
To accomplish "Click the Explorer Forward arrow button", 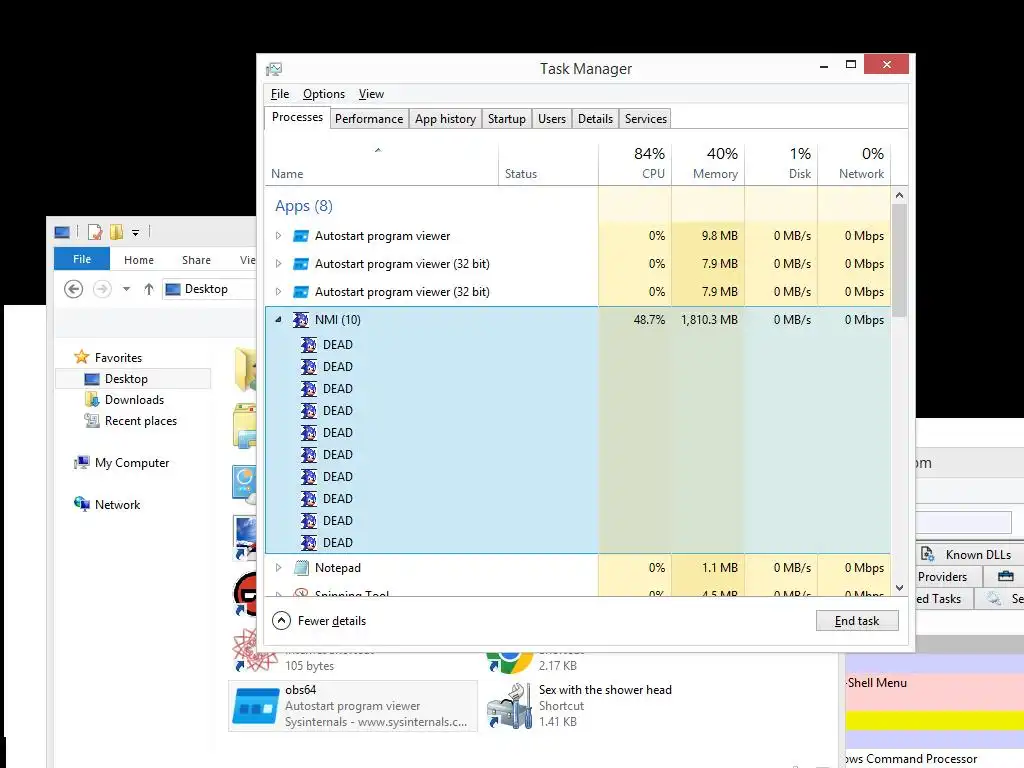I will tap(103, 289).
